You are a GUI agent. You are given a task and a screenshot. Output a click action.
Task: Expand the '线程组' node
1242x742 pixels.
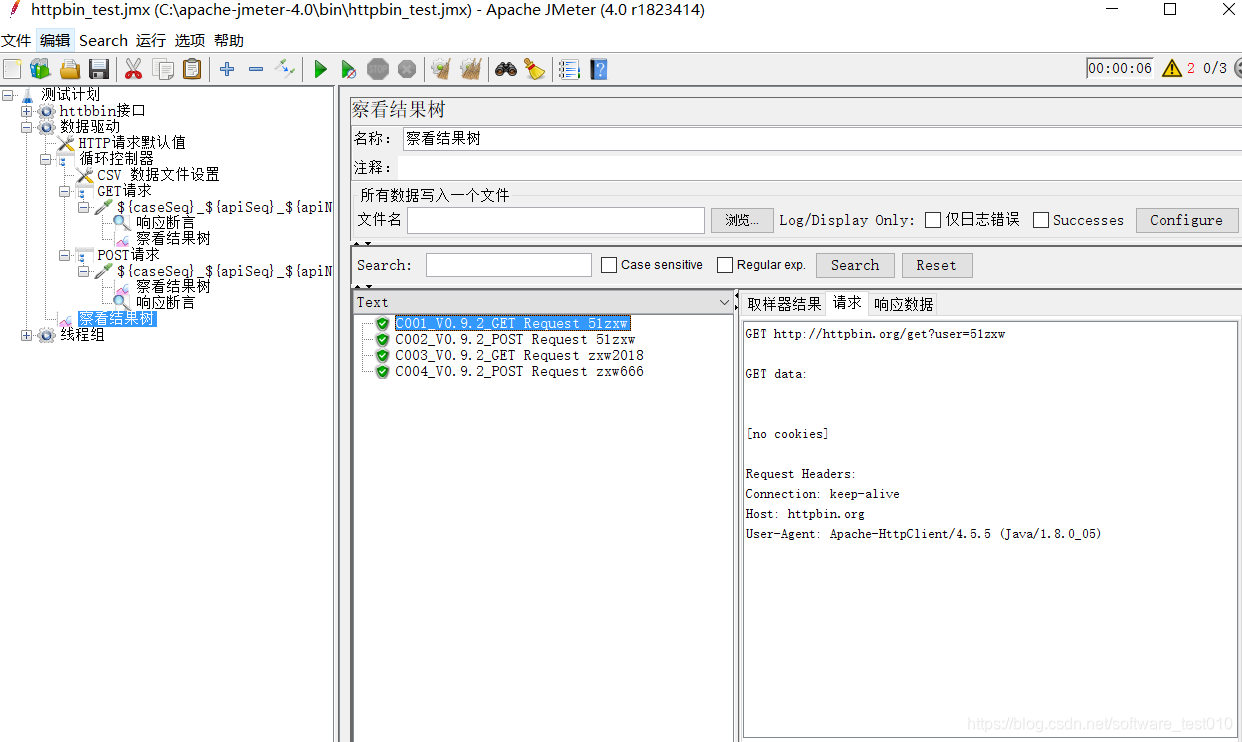click(x=27, y=335)
